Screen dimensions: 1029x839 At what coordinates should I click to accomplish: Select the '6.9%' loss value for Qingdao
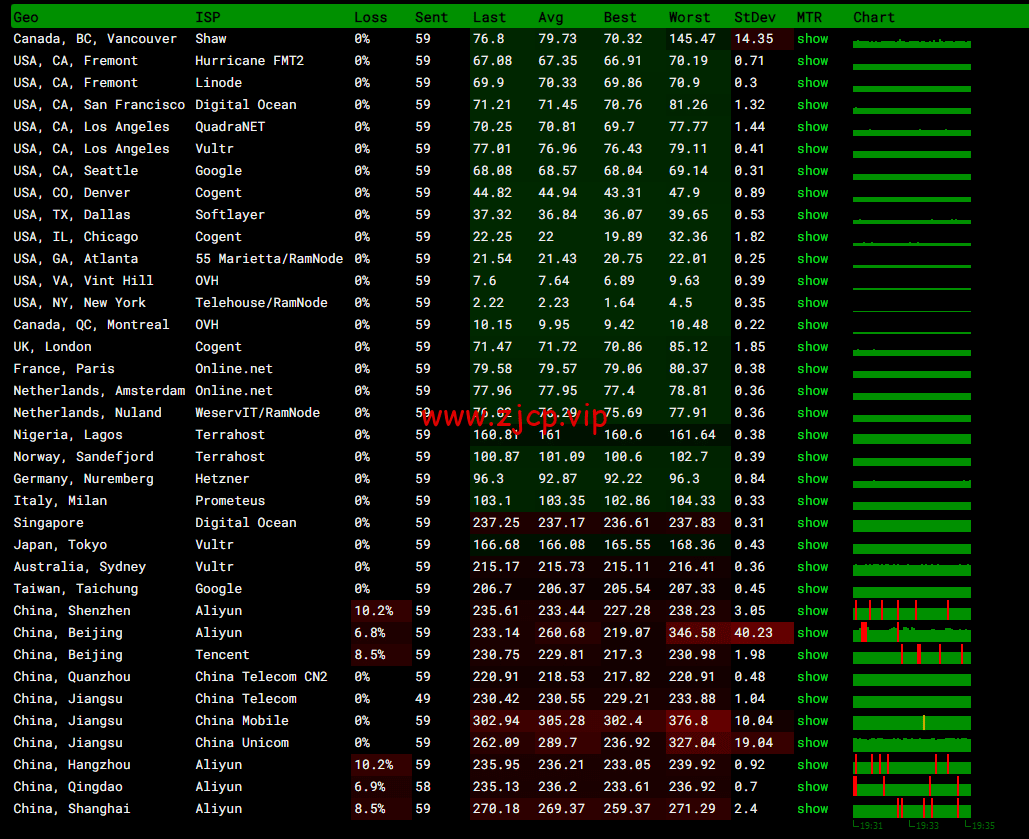pyautogui.click(x=370, y=786)
